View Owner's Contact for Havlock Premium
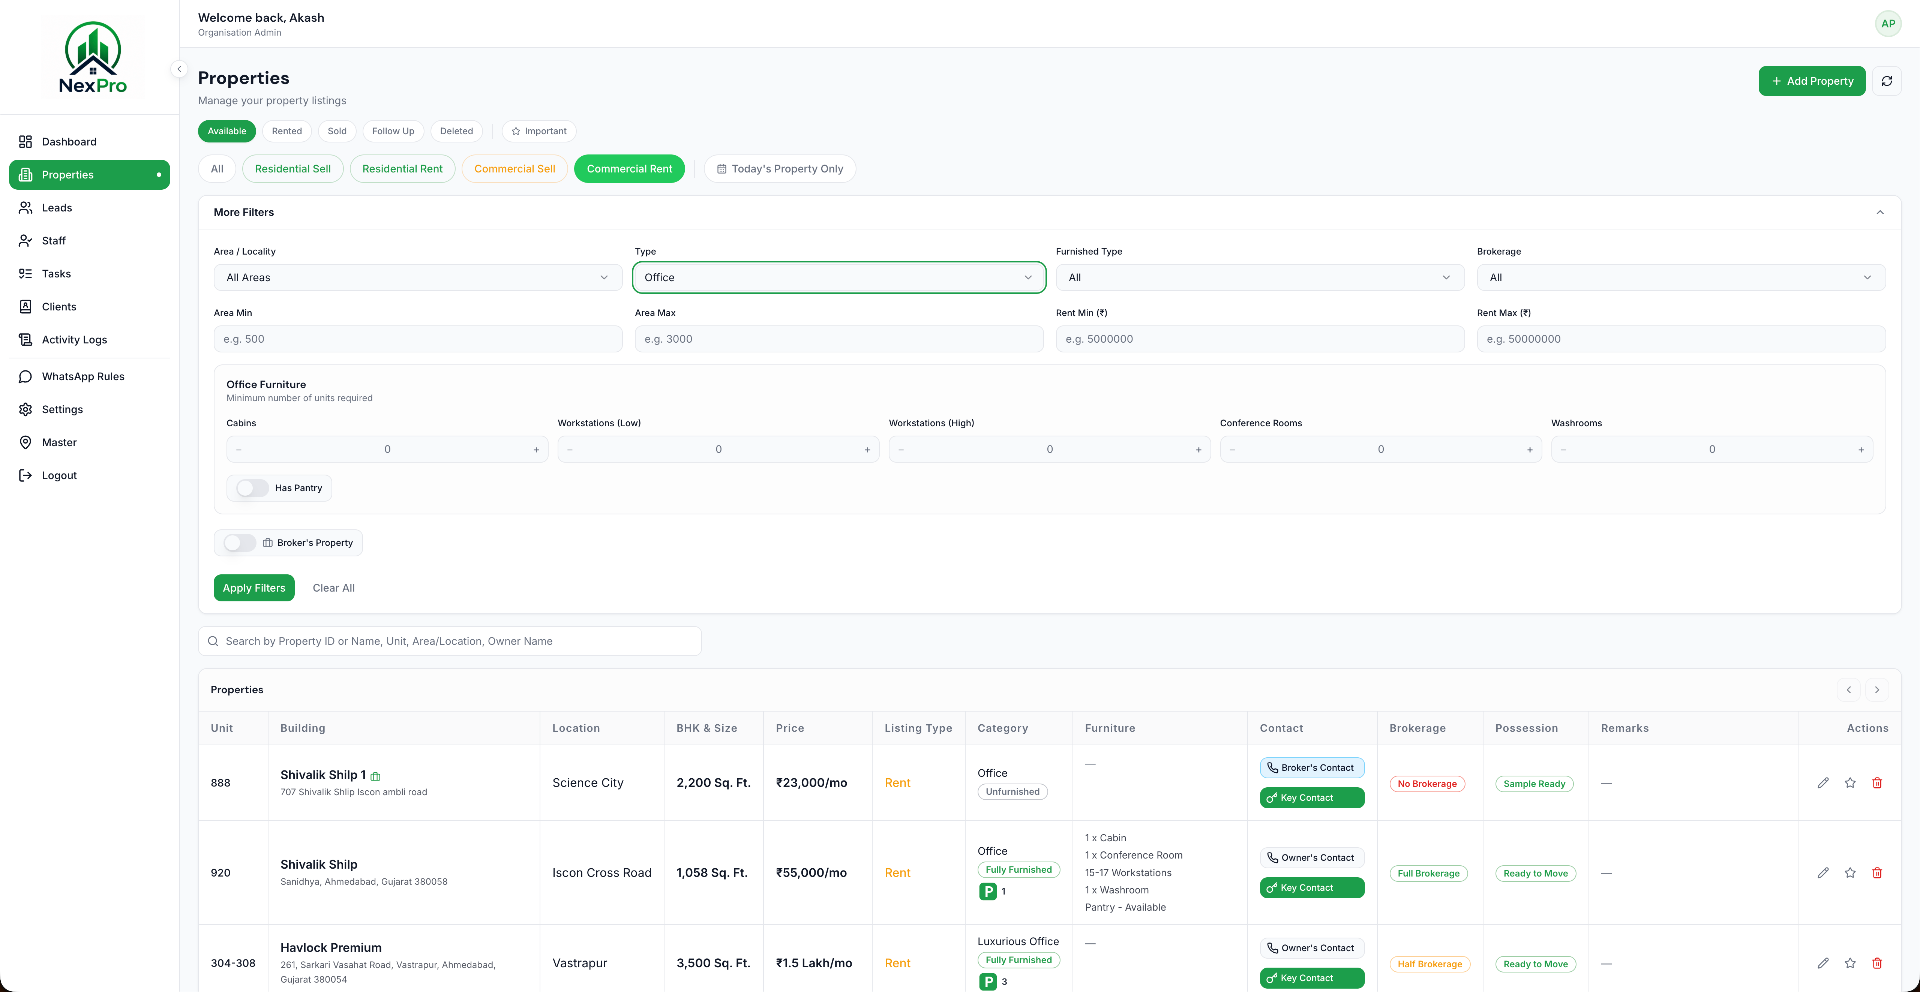1920x992 pixels. [x=1312, y=948]
